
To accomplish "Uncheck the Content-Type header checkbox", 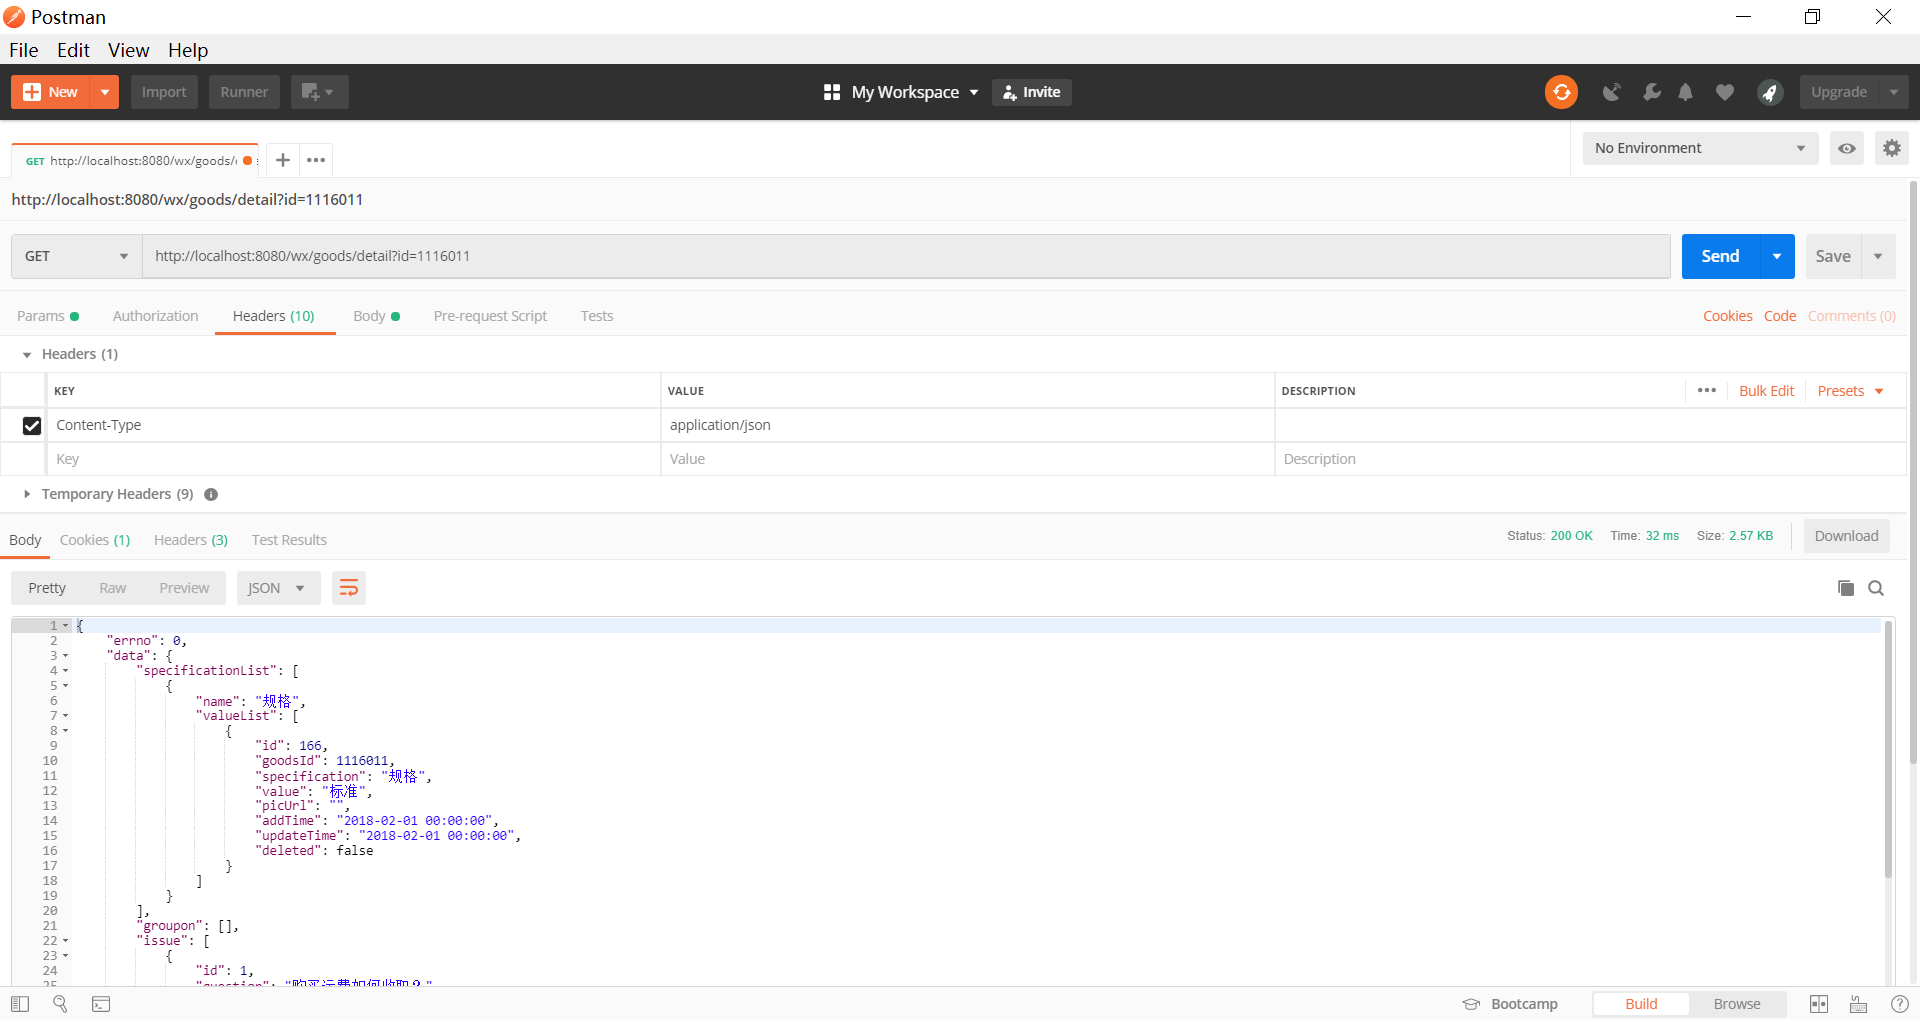I will [x=32, y=426].
